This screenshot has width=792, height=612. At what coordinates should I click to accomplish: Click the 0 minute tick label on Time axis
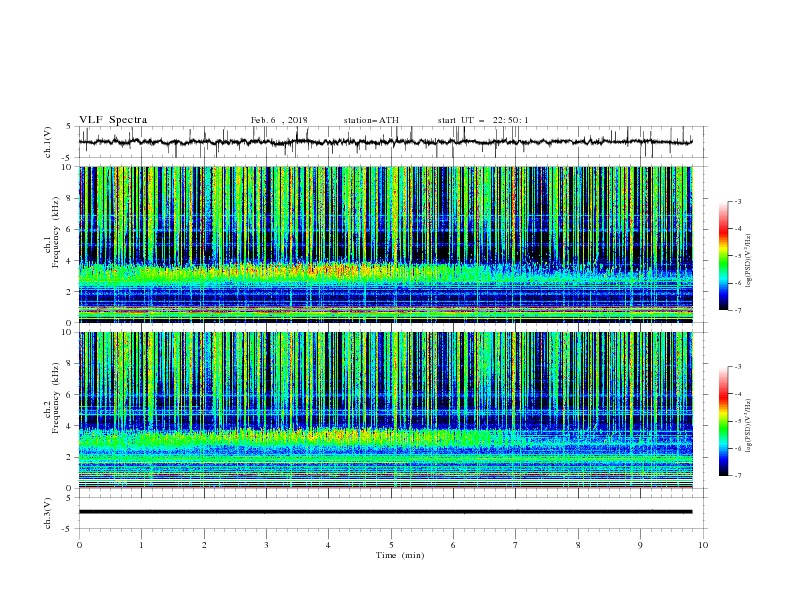79,545
